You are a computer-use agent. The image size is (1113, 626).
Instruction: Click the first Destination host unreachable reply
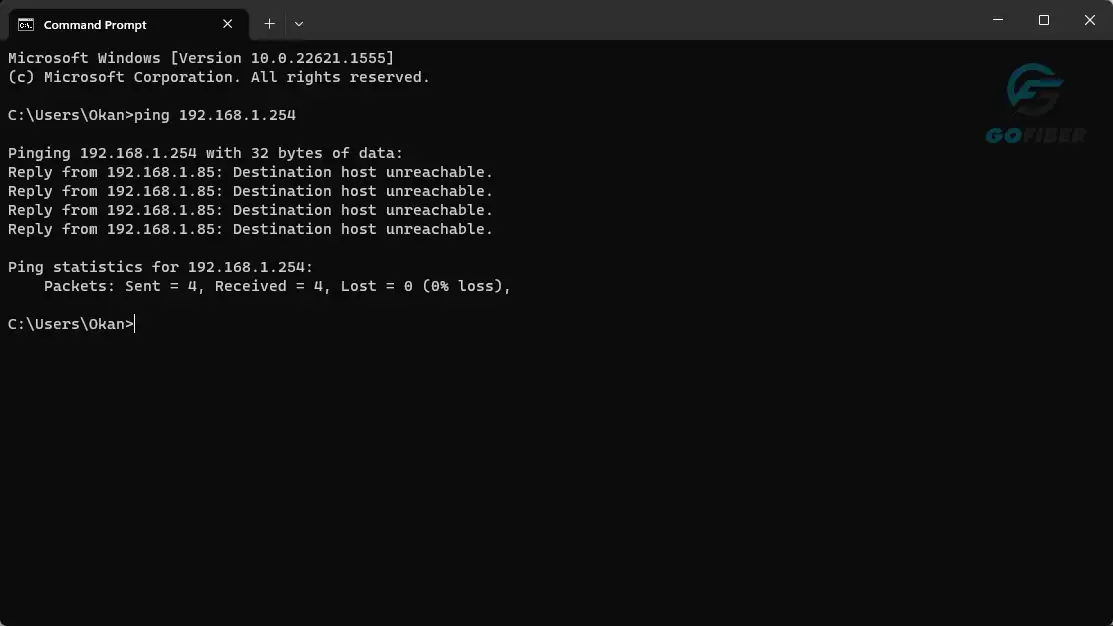250,172
